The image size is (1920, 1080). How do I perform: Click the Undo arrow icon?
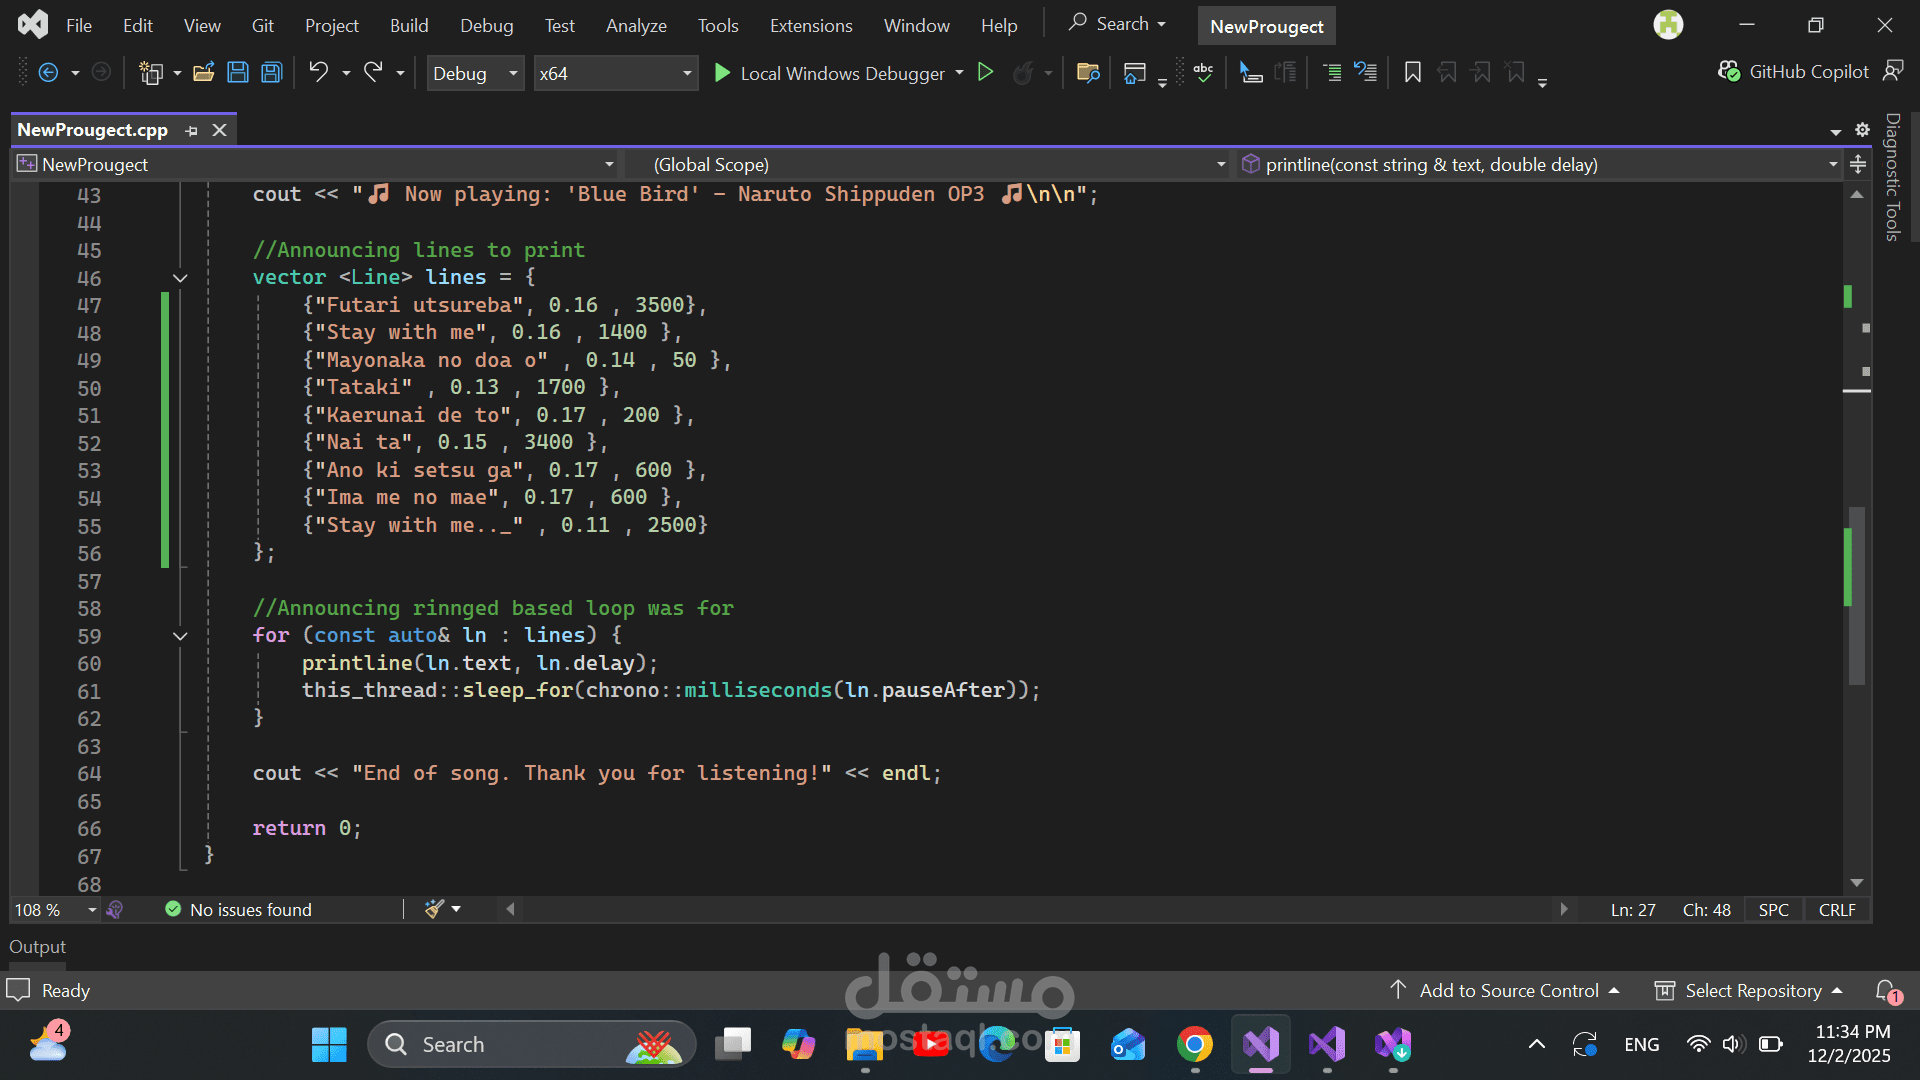coord(318,72)
